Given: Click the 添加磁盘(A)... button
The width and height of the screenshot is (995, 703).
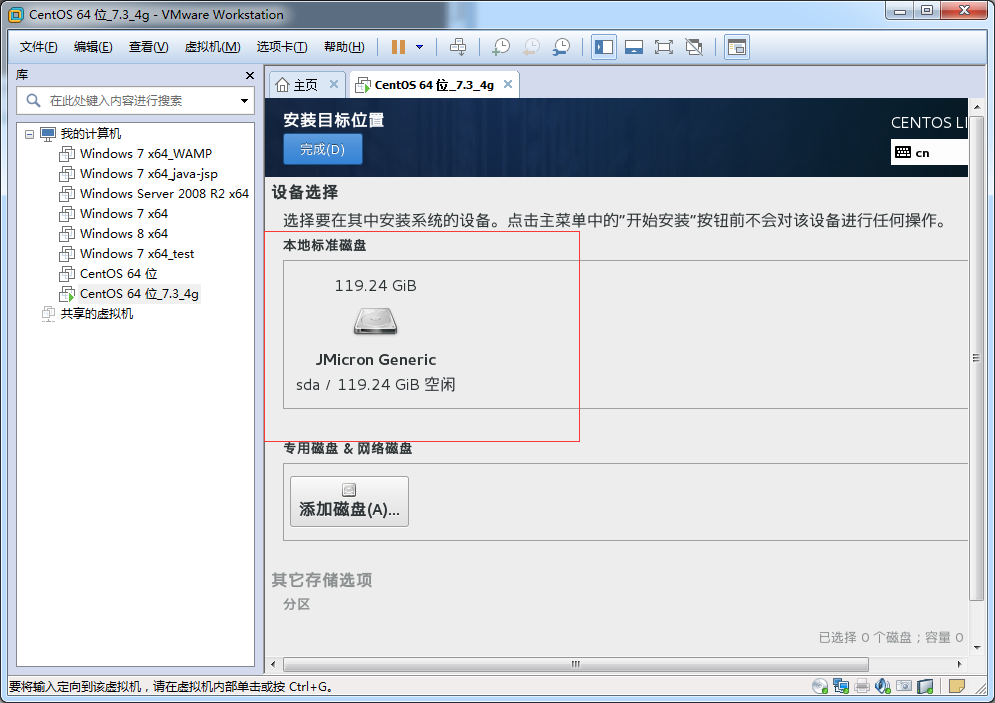Looking at the screenshot, I should [x=349, y=501].
